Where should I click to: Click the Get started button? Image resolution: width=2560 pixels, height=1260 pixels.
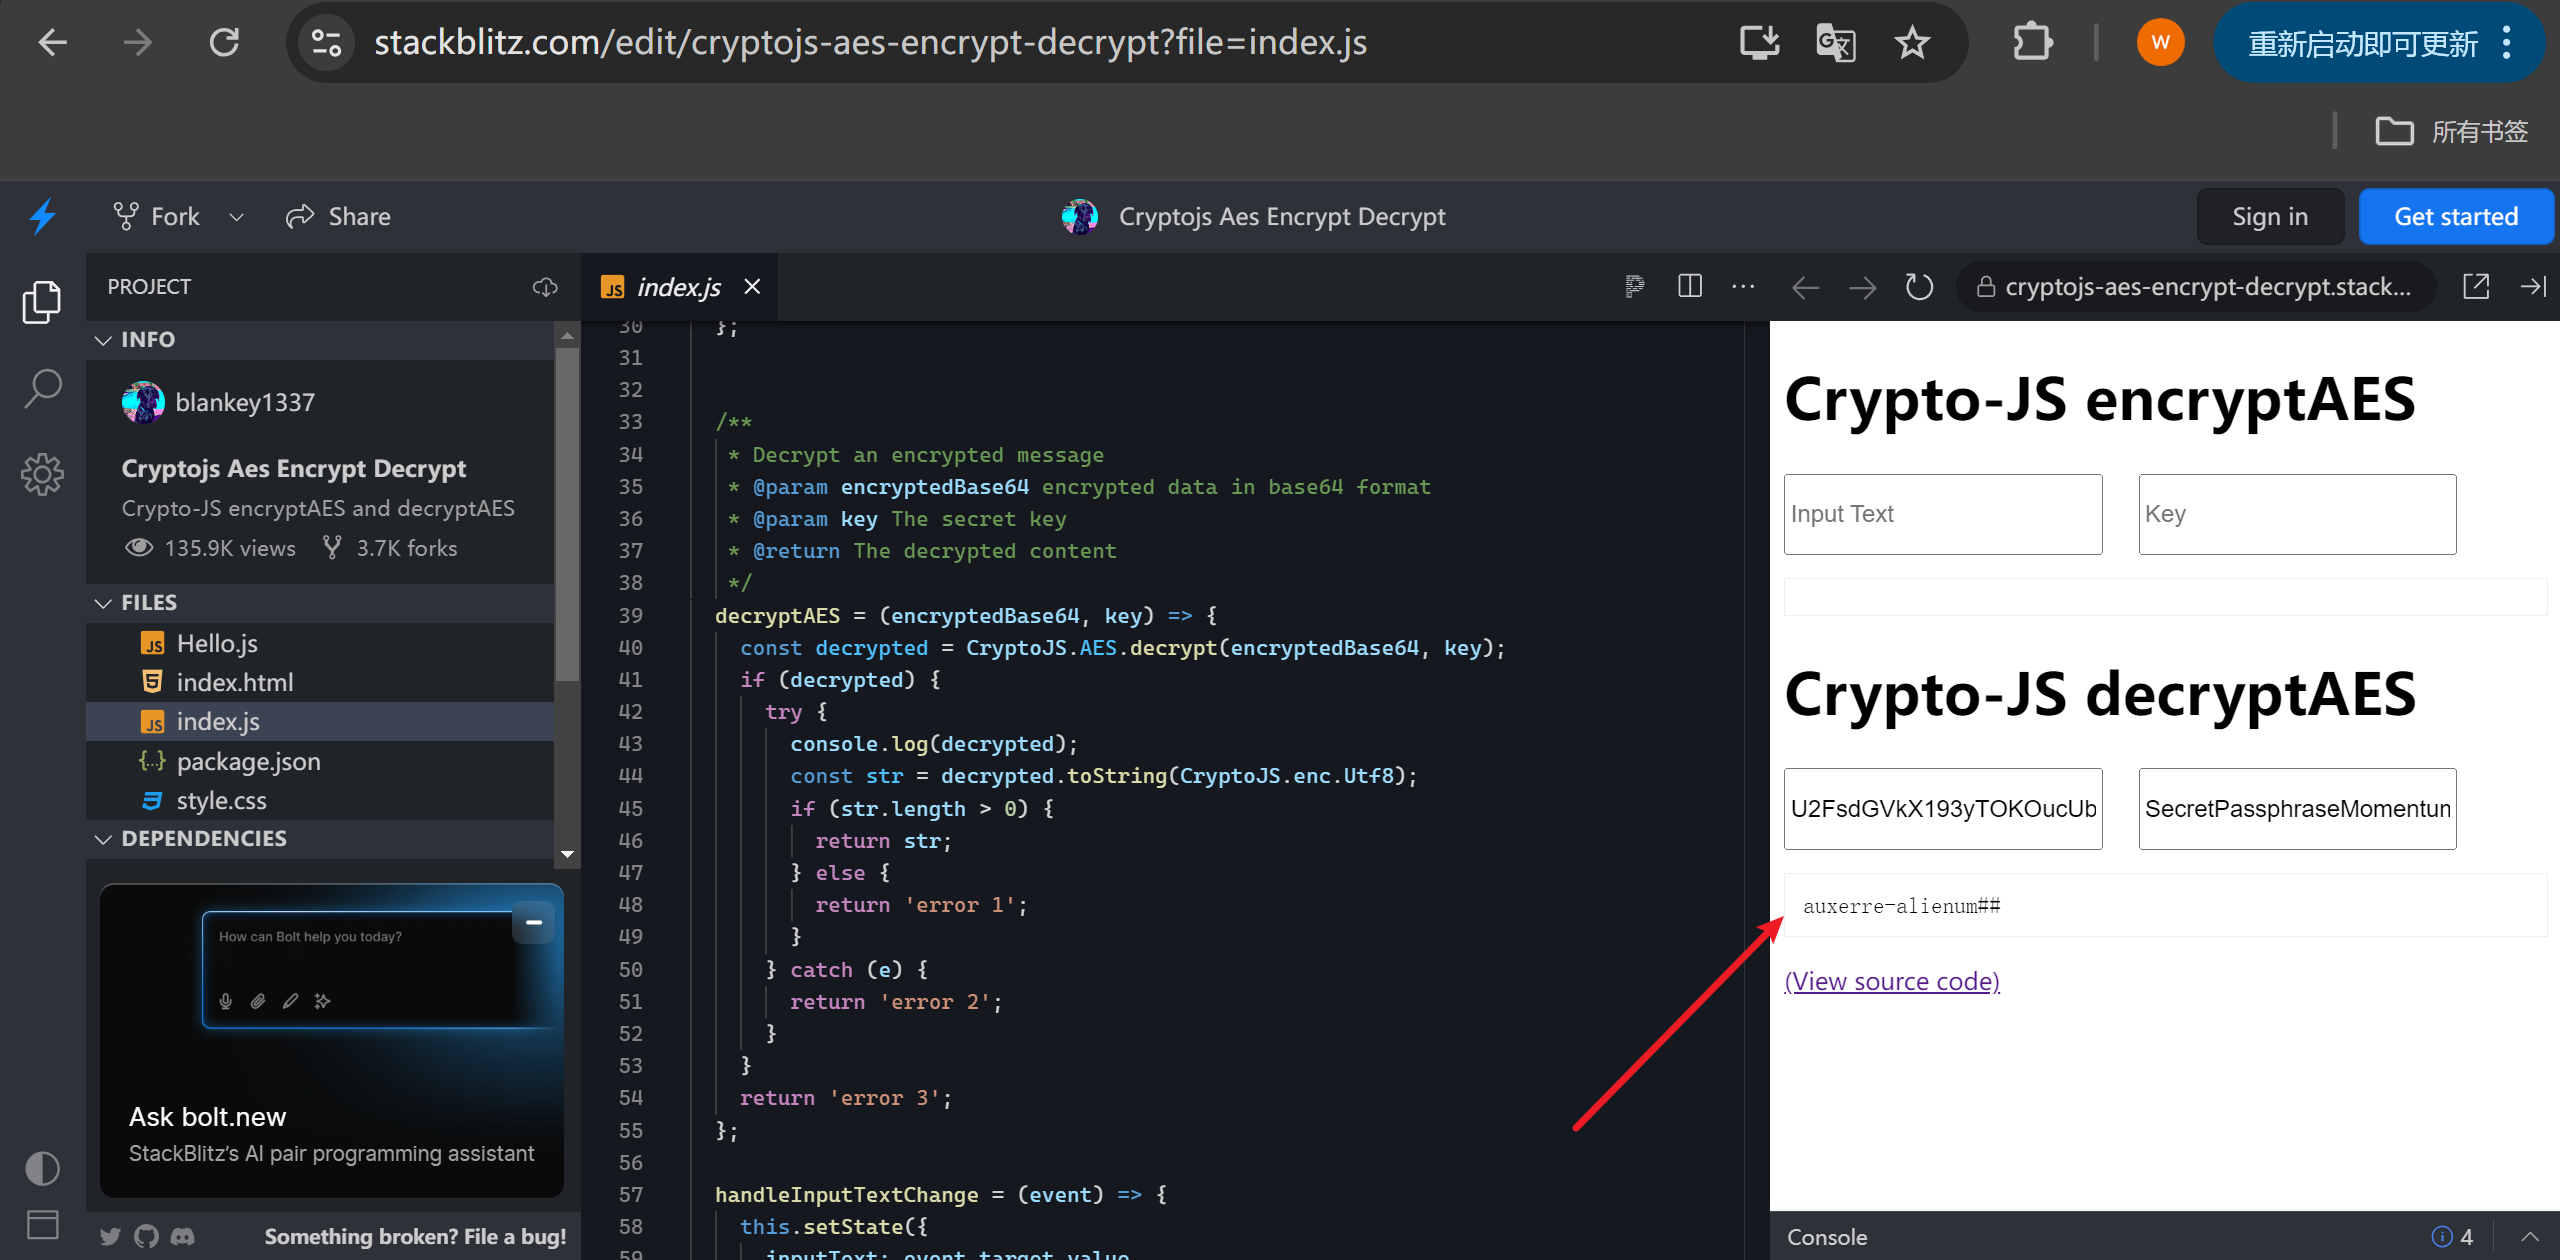pyautogui.click(x=2455, y=217)
